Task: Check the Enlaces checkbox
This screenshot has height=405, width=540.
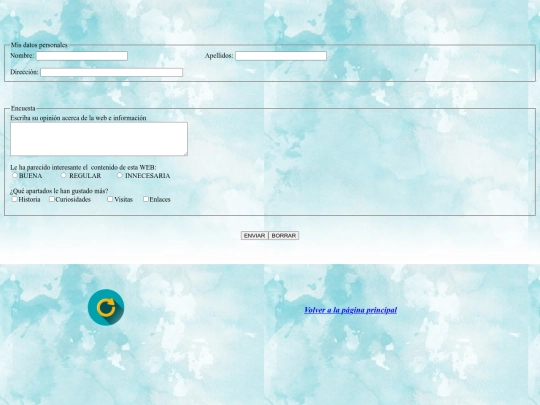Action: [146, 199]
